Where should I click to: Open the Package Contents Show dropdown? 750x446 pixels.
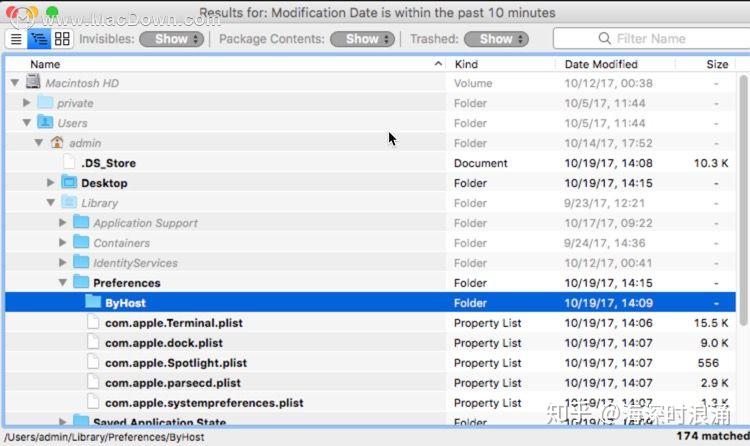pyautogui.click(x=362, y=39)
